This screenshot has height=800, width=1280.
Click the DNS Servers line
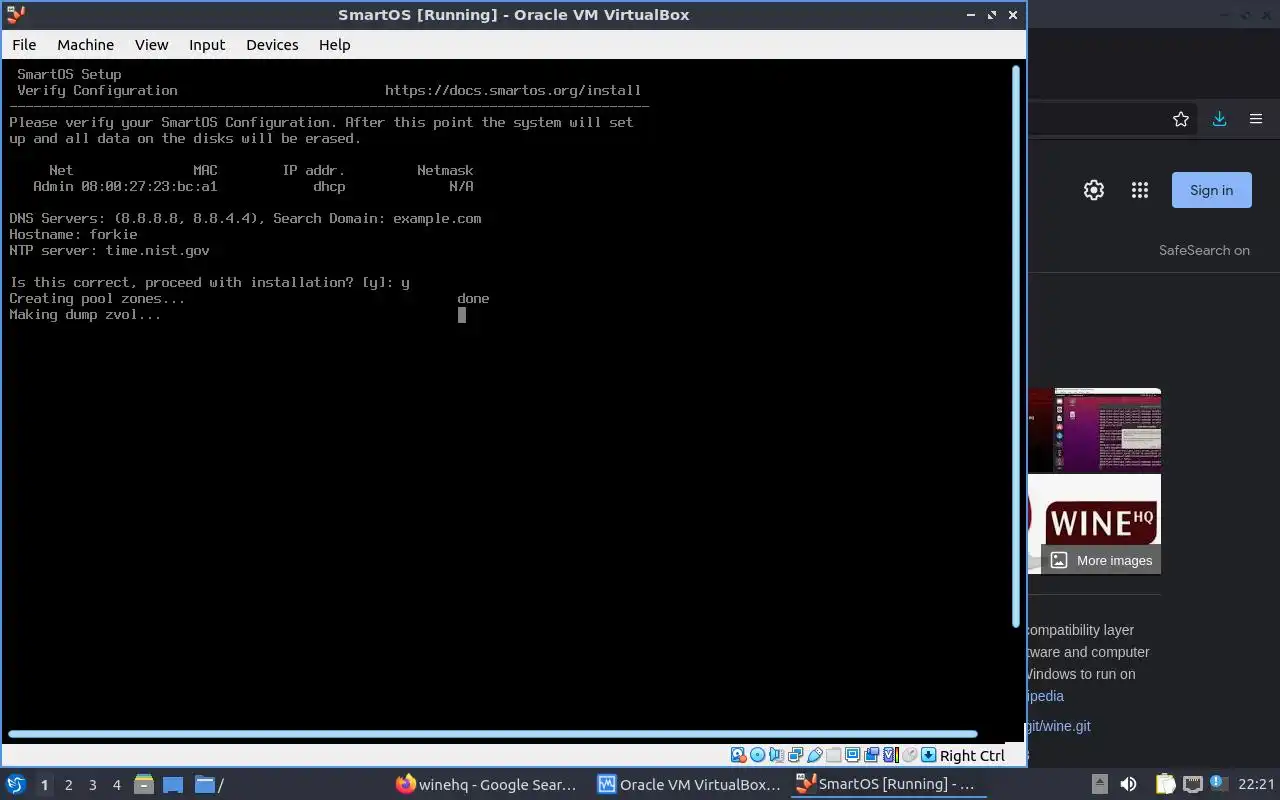[245, 218]
